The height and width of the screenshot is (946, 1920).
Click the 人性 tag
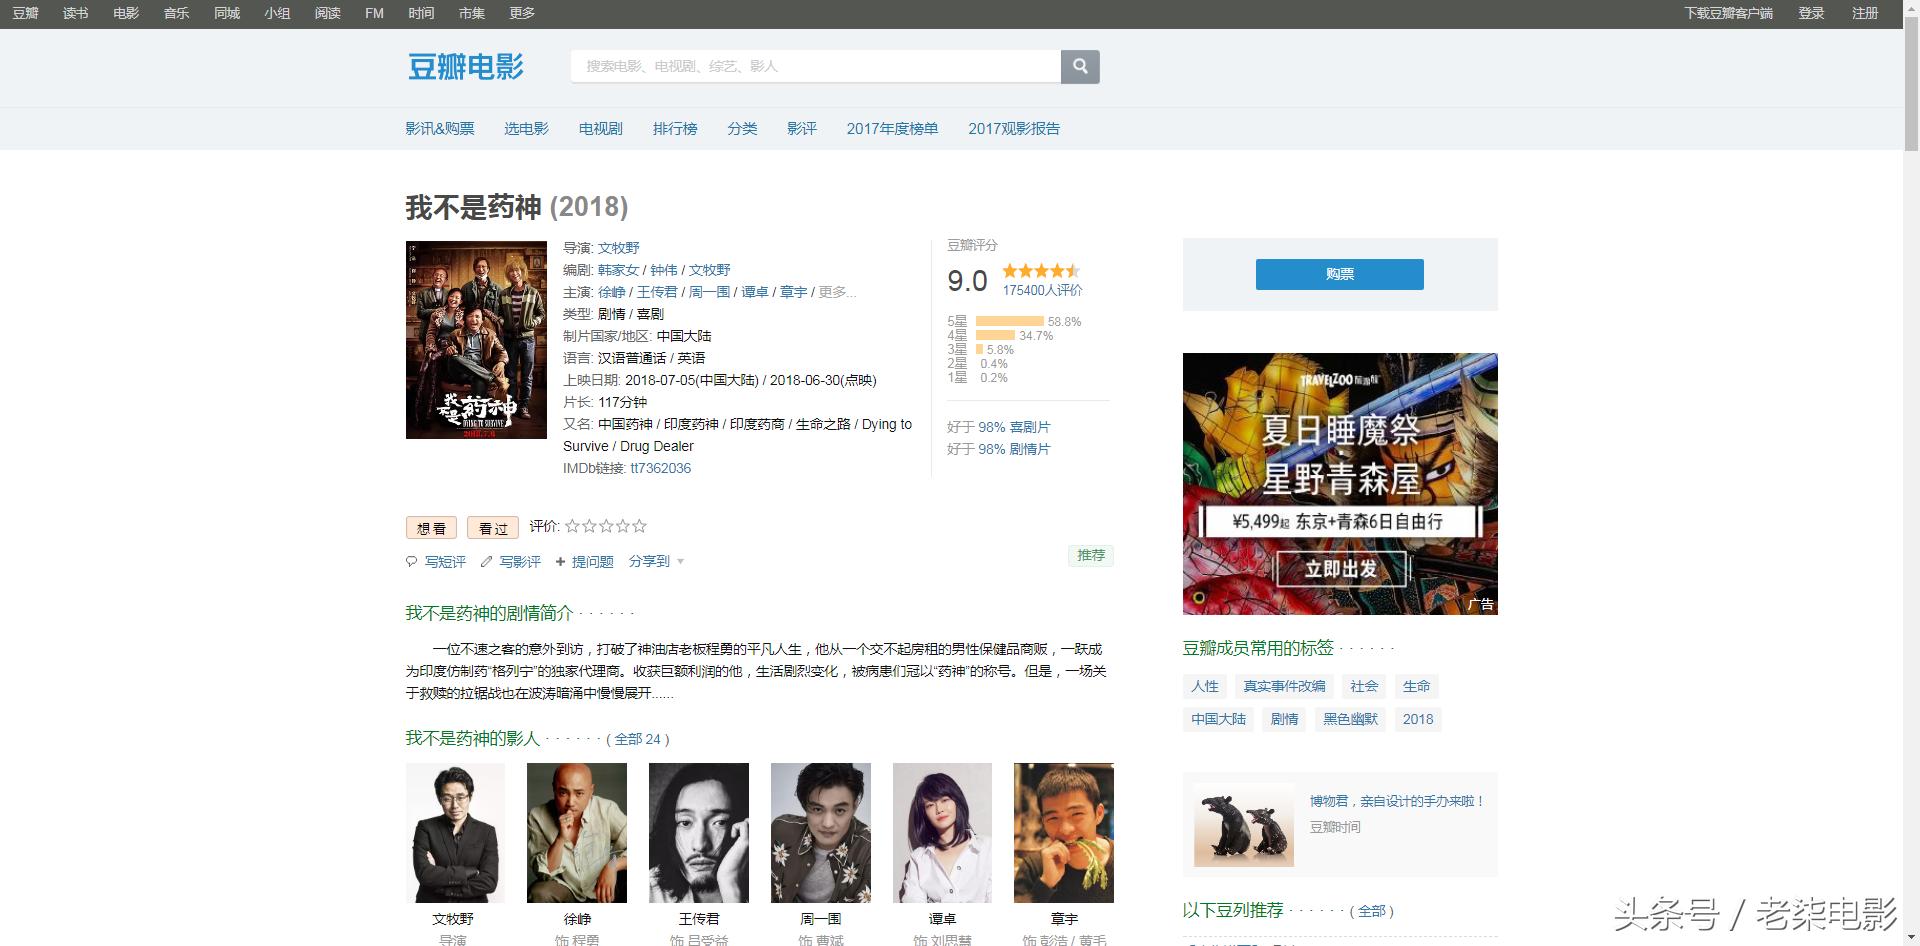click(x=1205, y=686)
